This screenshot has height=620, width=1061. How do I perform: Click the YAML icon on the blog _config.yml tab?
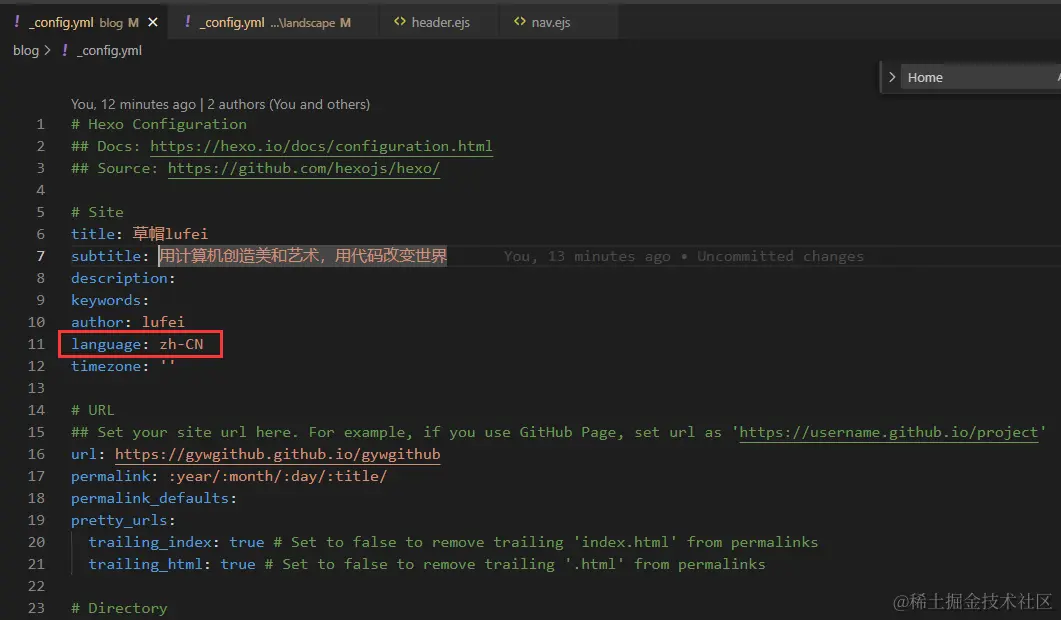point(17,22)
